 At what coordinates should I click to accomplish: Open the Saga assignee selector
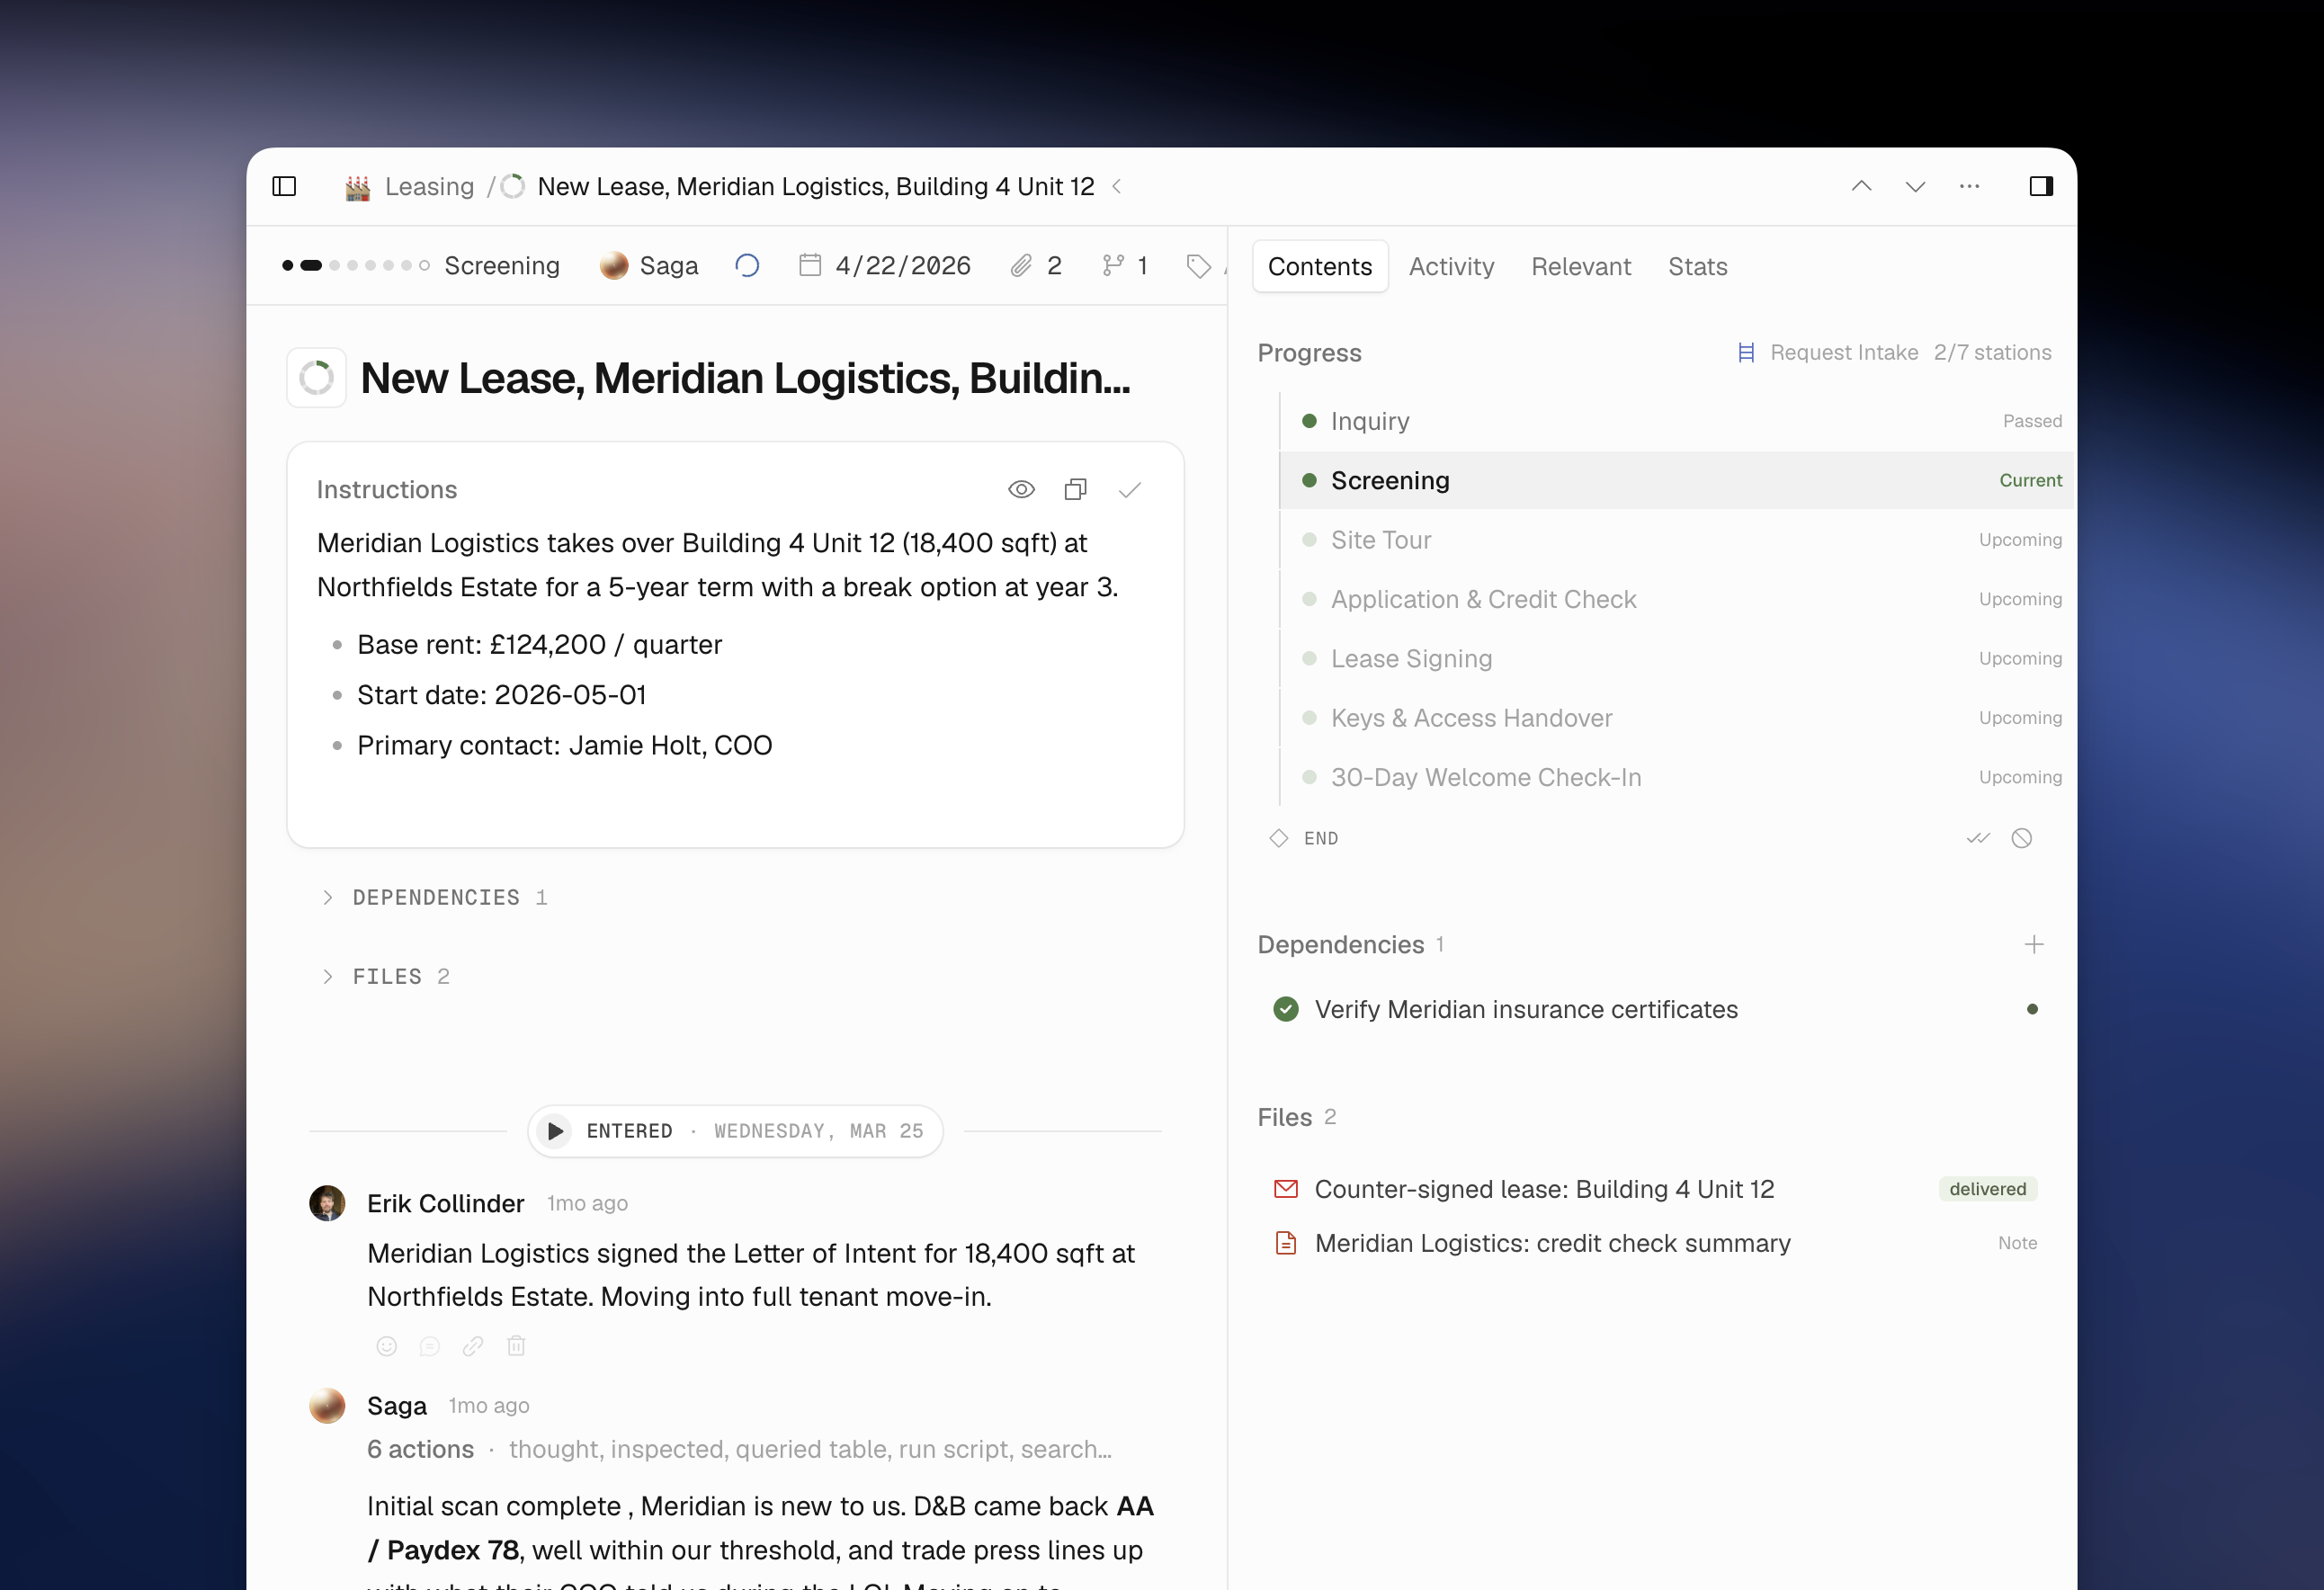click(x=649, y=265)
